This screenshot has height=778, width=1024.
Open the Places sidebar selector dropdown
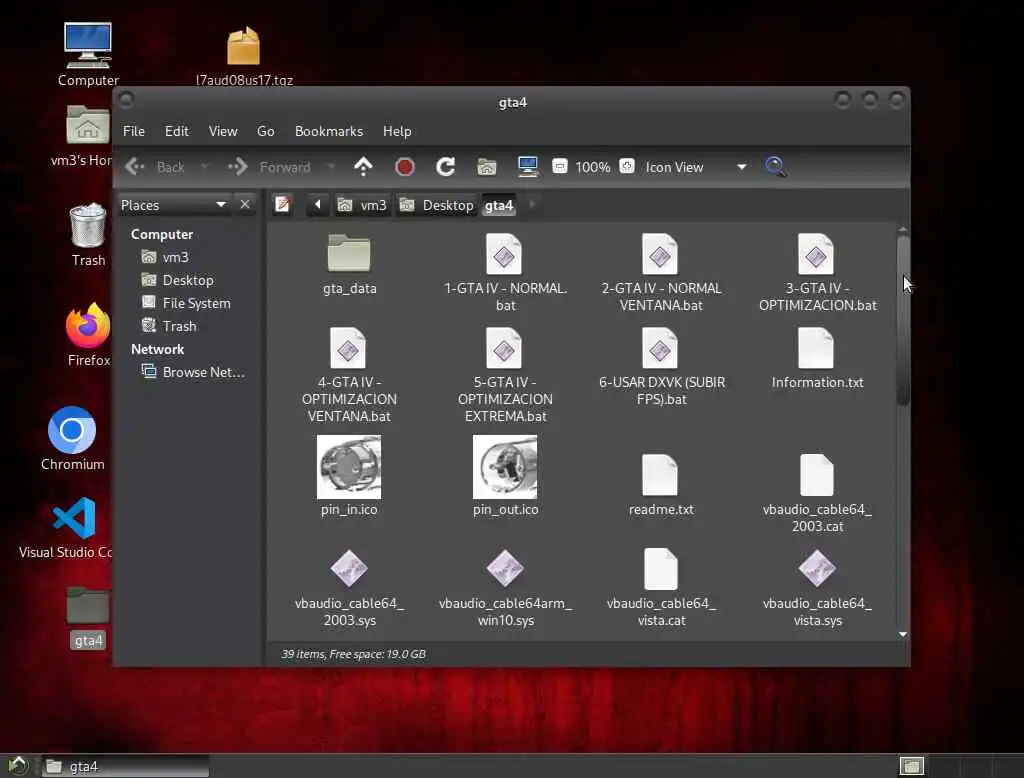point(174,204)
